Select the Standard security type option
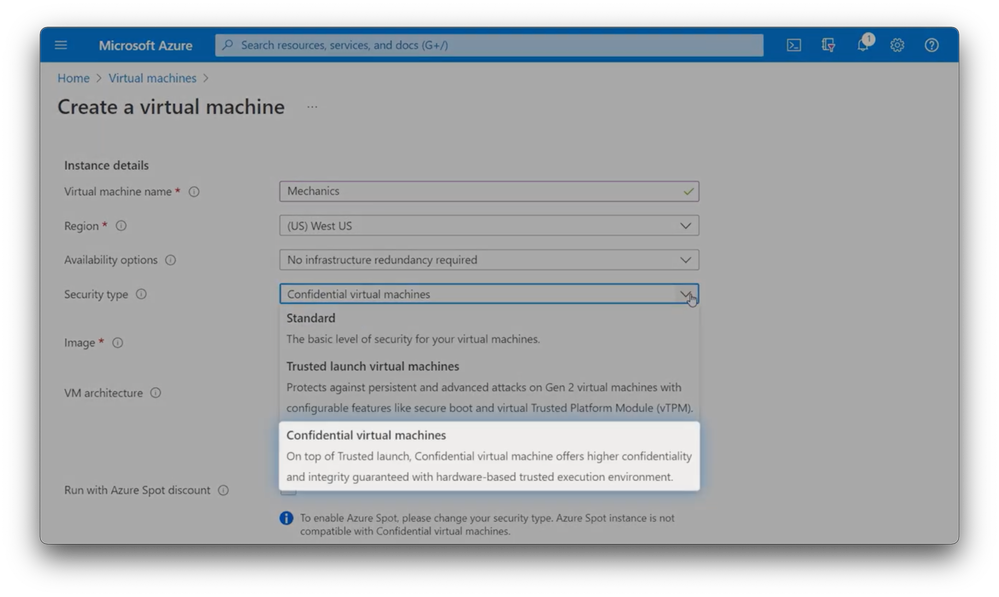The image size is (999, 597). tap(489, 328)
